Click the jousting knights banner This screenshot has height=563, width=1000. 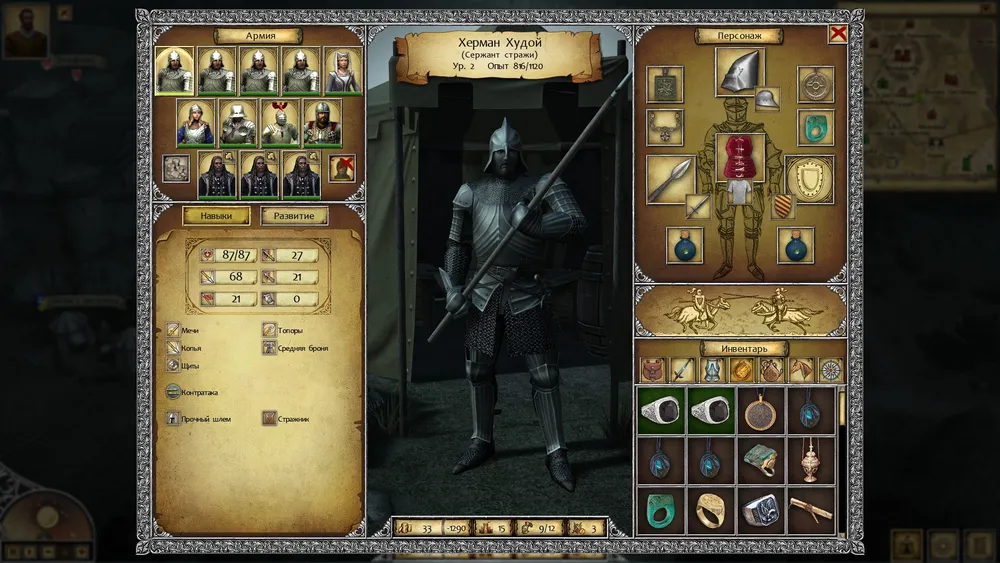click(740, 311)
